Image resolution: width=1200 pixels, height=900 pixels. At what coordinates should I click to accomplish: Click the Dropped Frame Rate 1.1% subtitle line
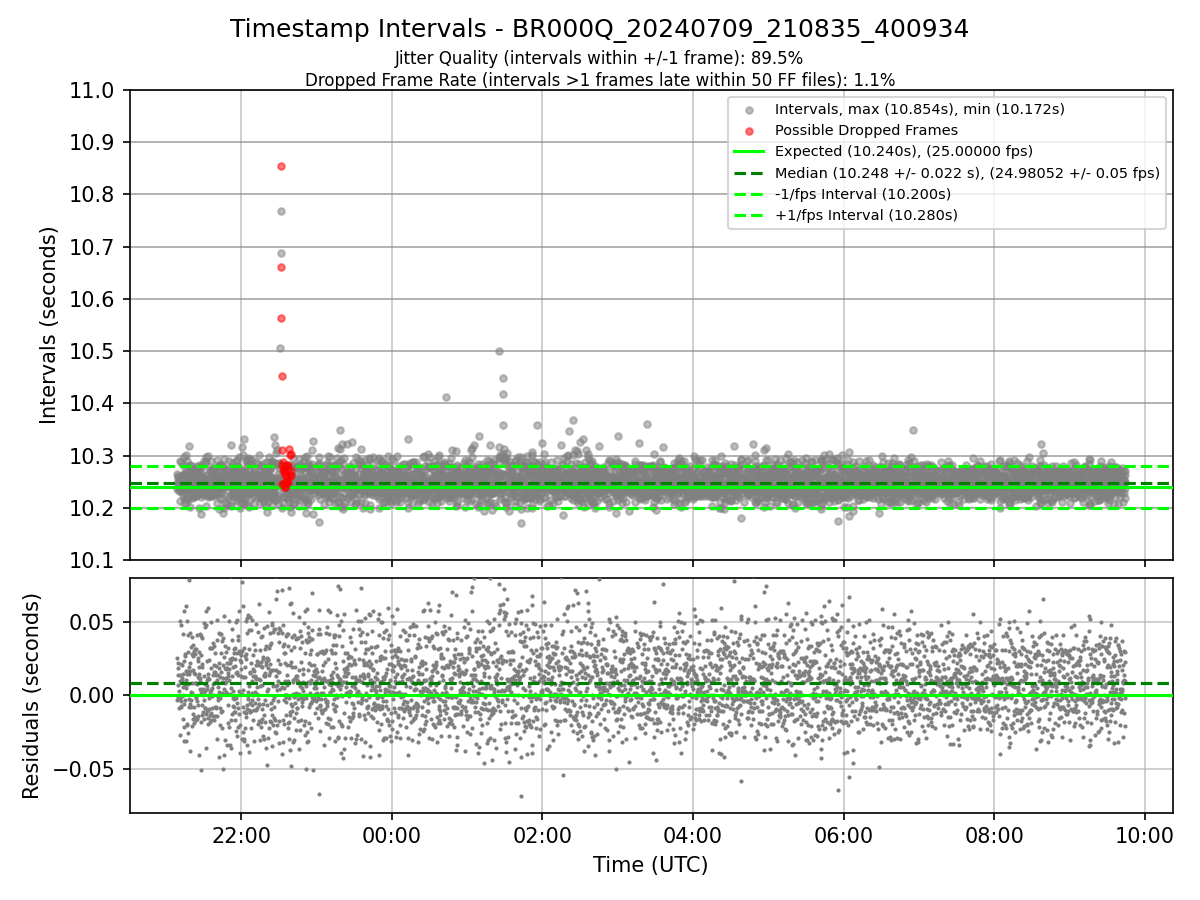(x=599, y=79)
